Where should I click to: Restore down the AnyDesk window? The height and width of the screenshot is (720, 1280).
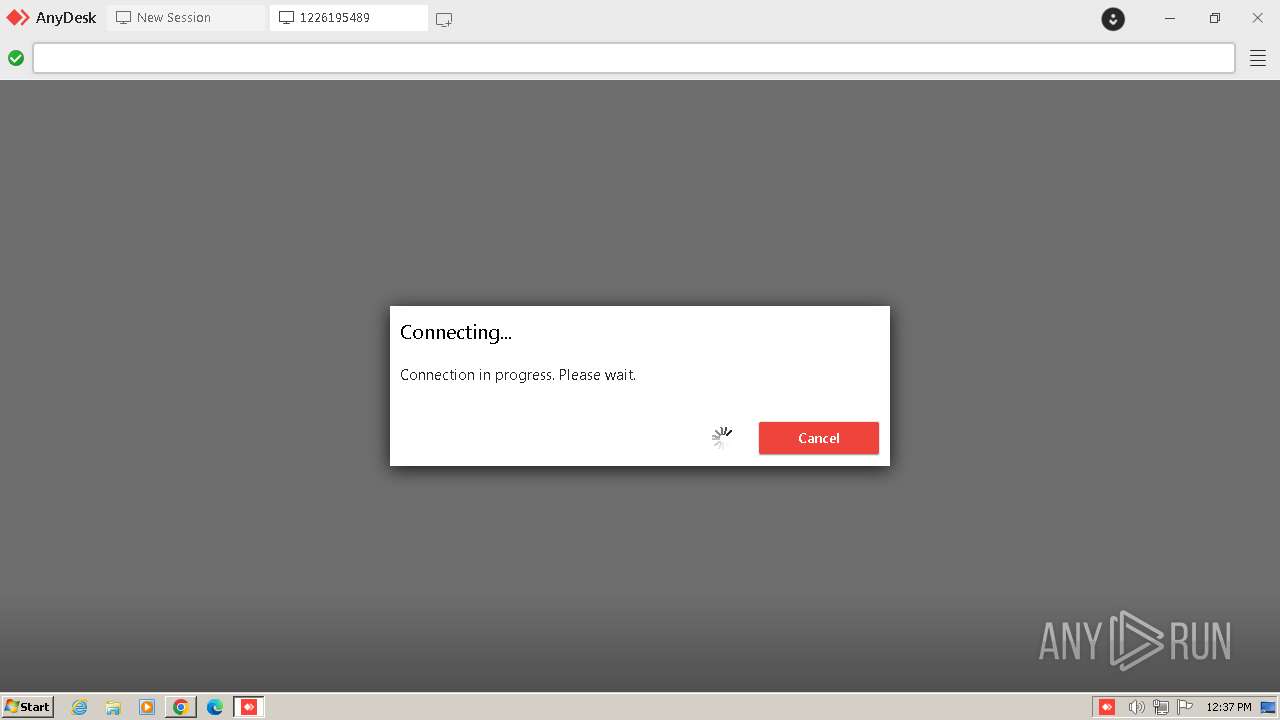(x=1214, y=18)
